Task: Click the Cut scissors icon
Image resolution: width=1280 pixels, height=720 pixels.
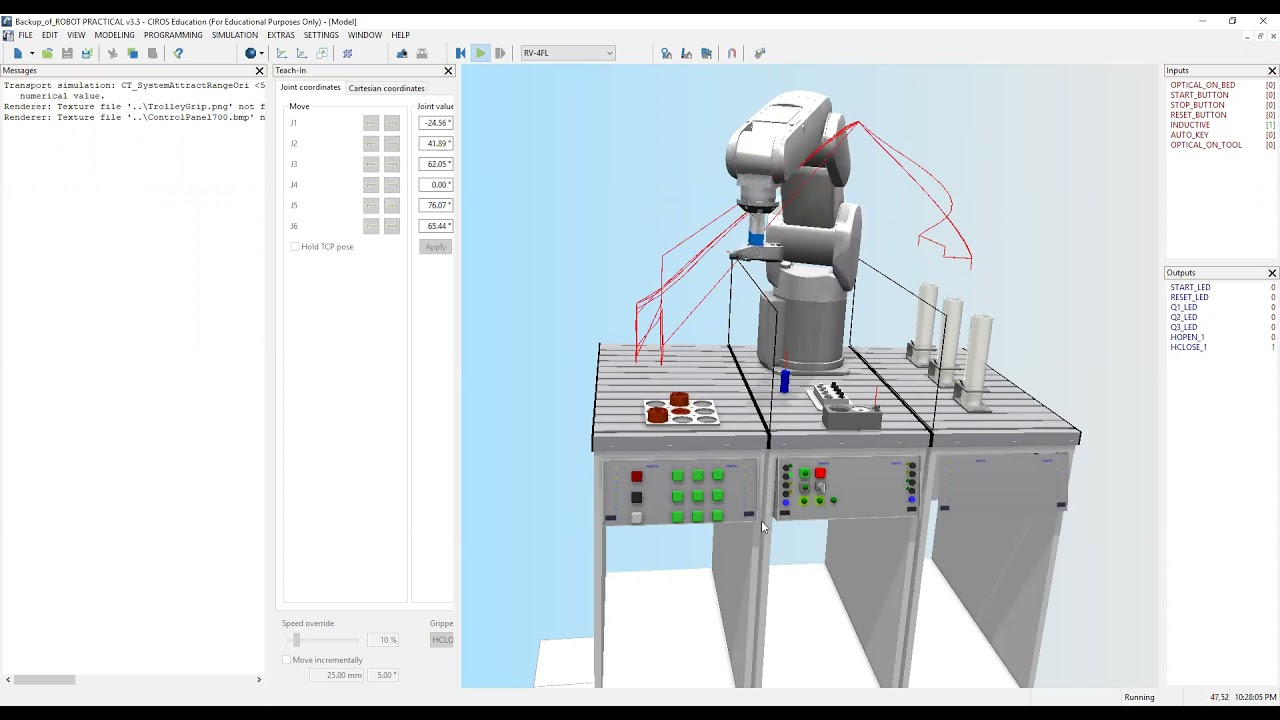Action: (x=112, y=53)
